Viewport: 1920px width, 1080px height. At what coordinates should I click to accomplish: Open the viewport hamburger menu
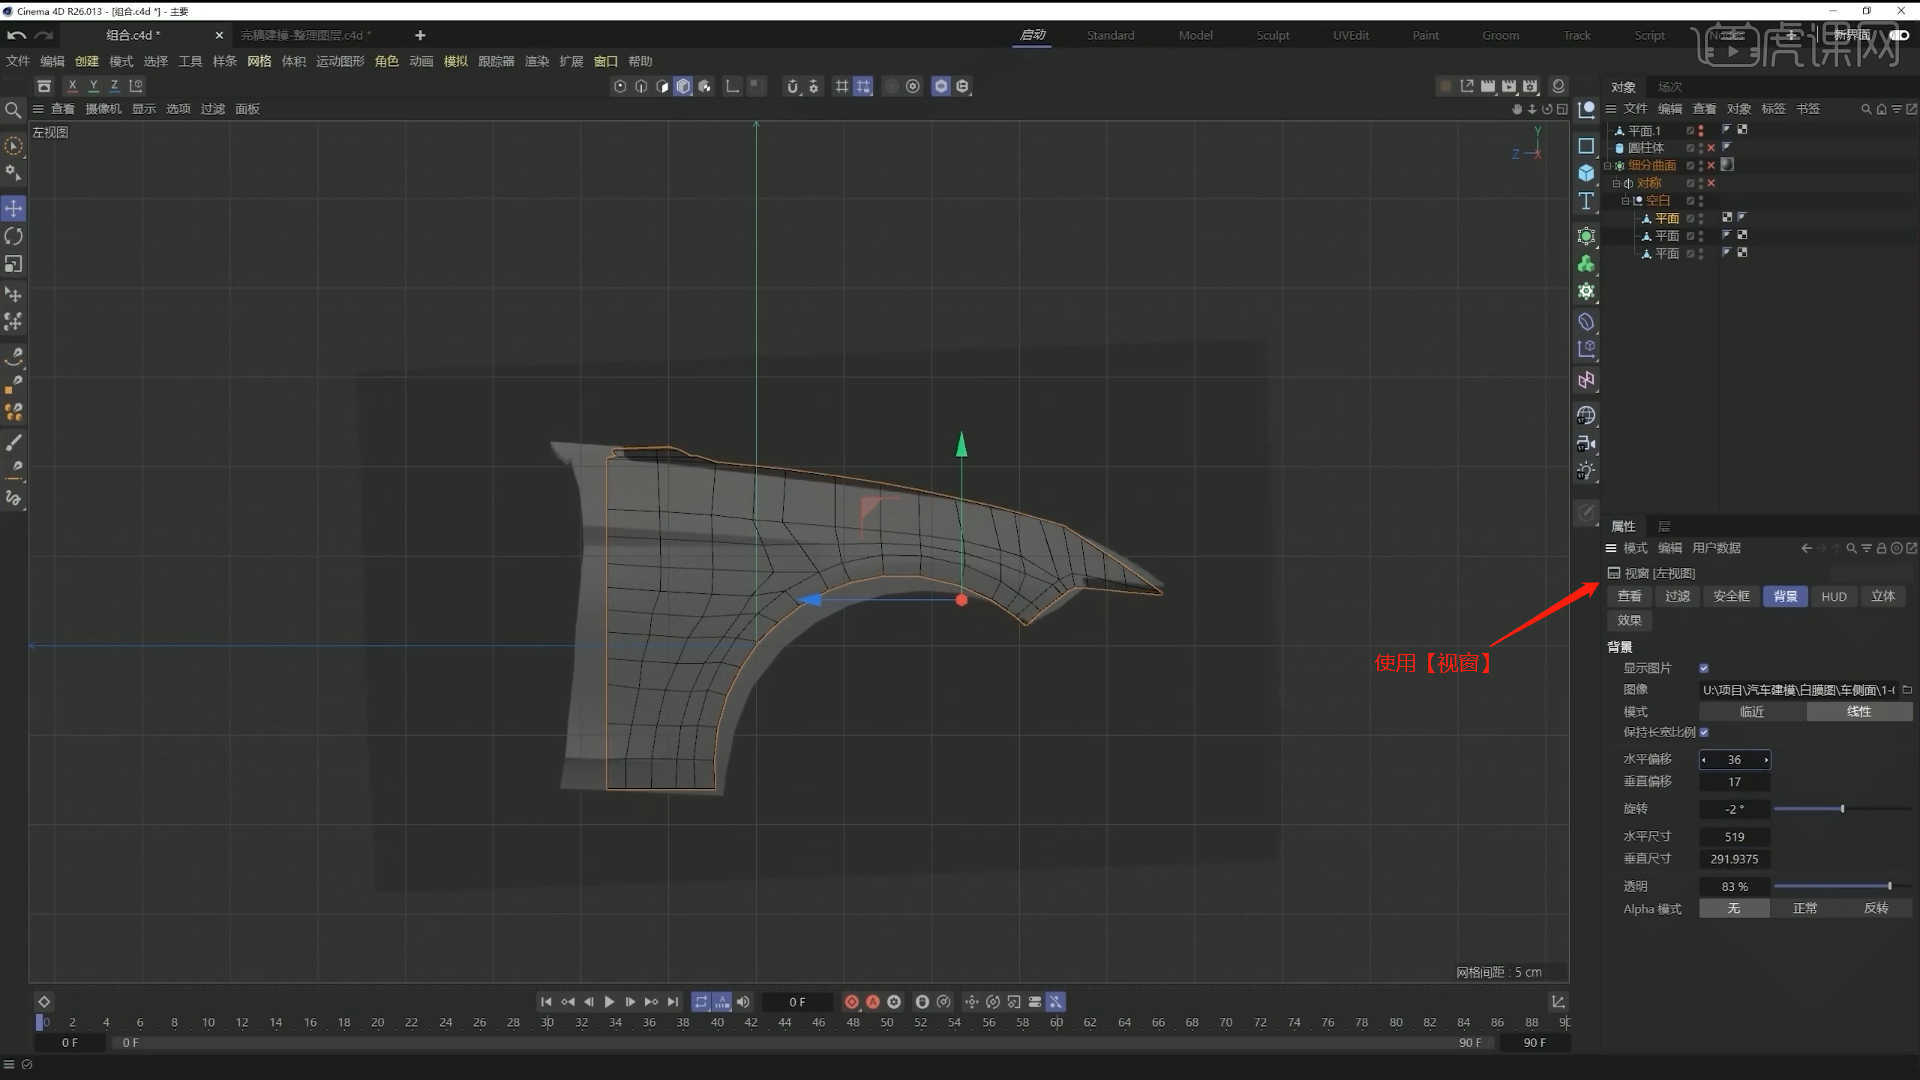click(38, 109)
